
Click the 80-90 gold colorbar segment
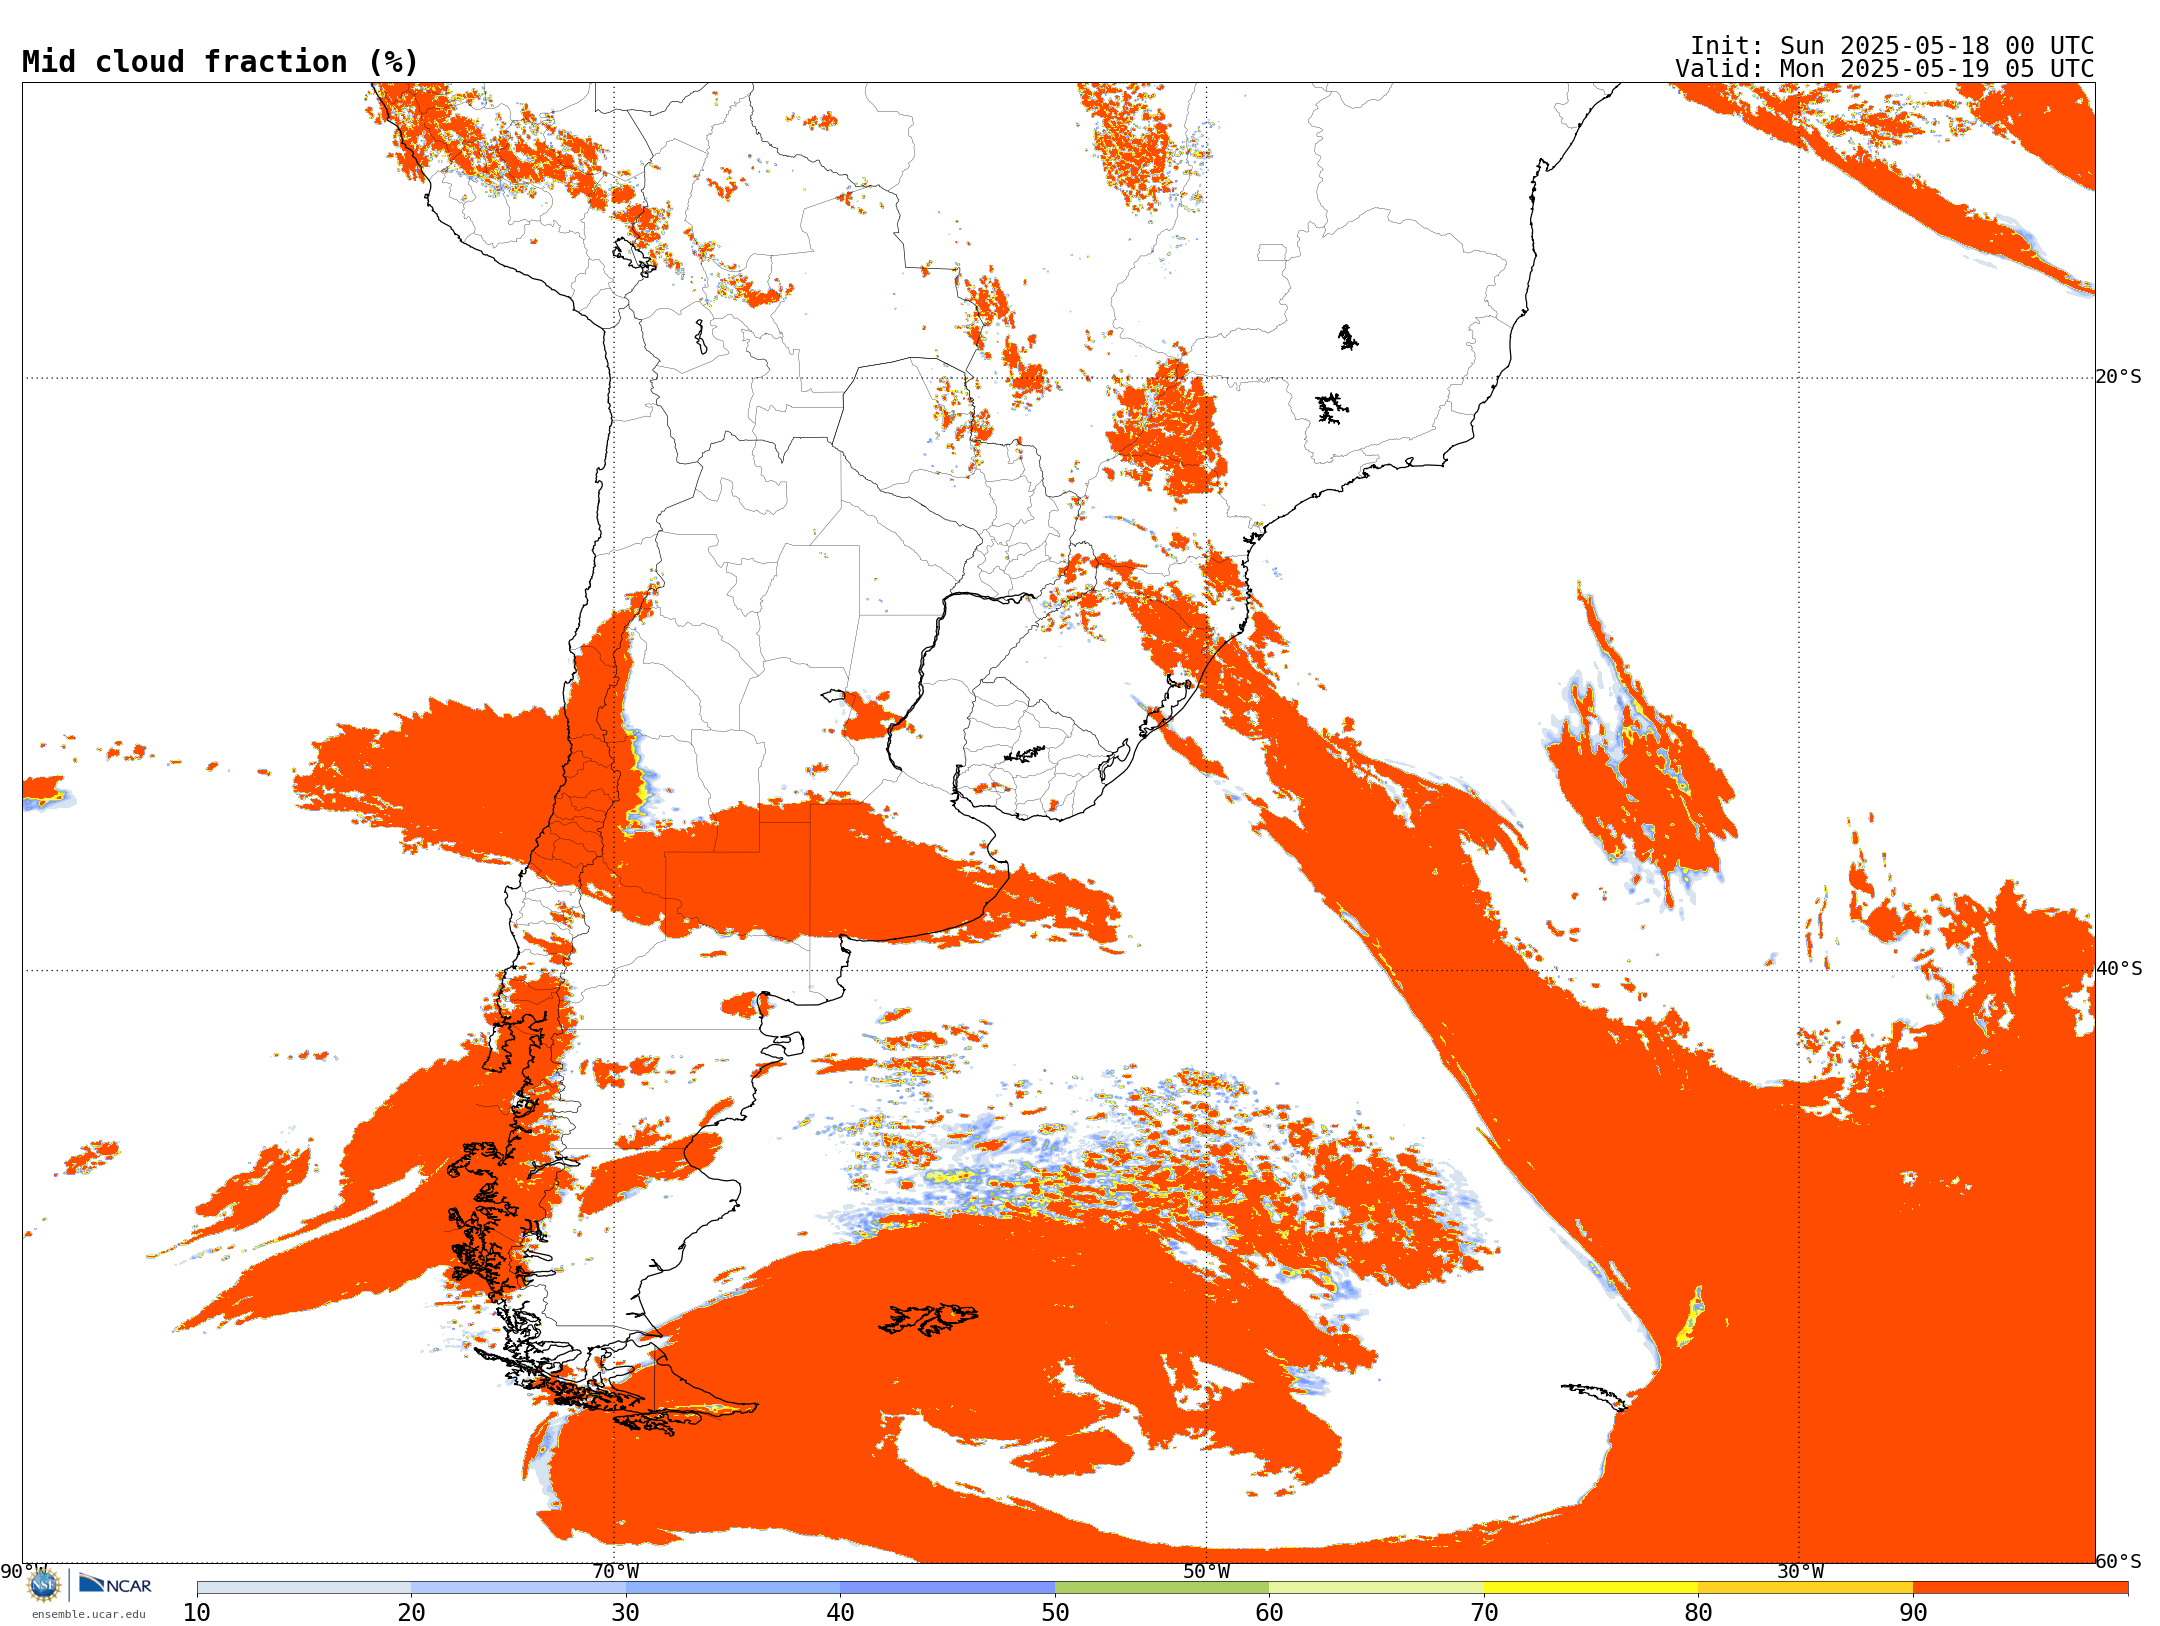click(x=1805, y=1588)
